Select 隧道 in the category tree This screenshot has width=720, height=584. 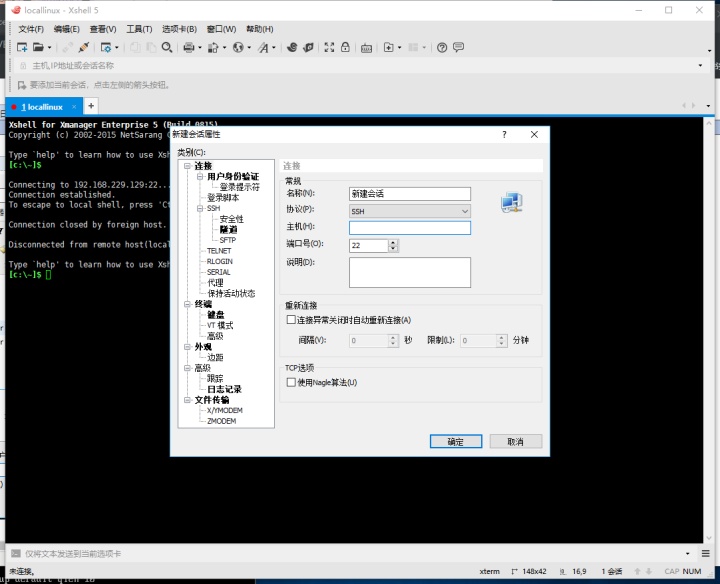tap(228, 230)
